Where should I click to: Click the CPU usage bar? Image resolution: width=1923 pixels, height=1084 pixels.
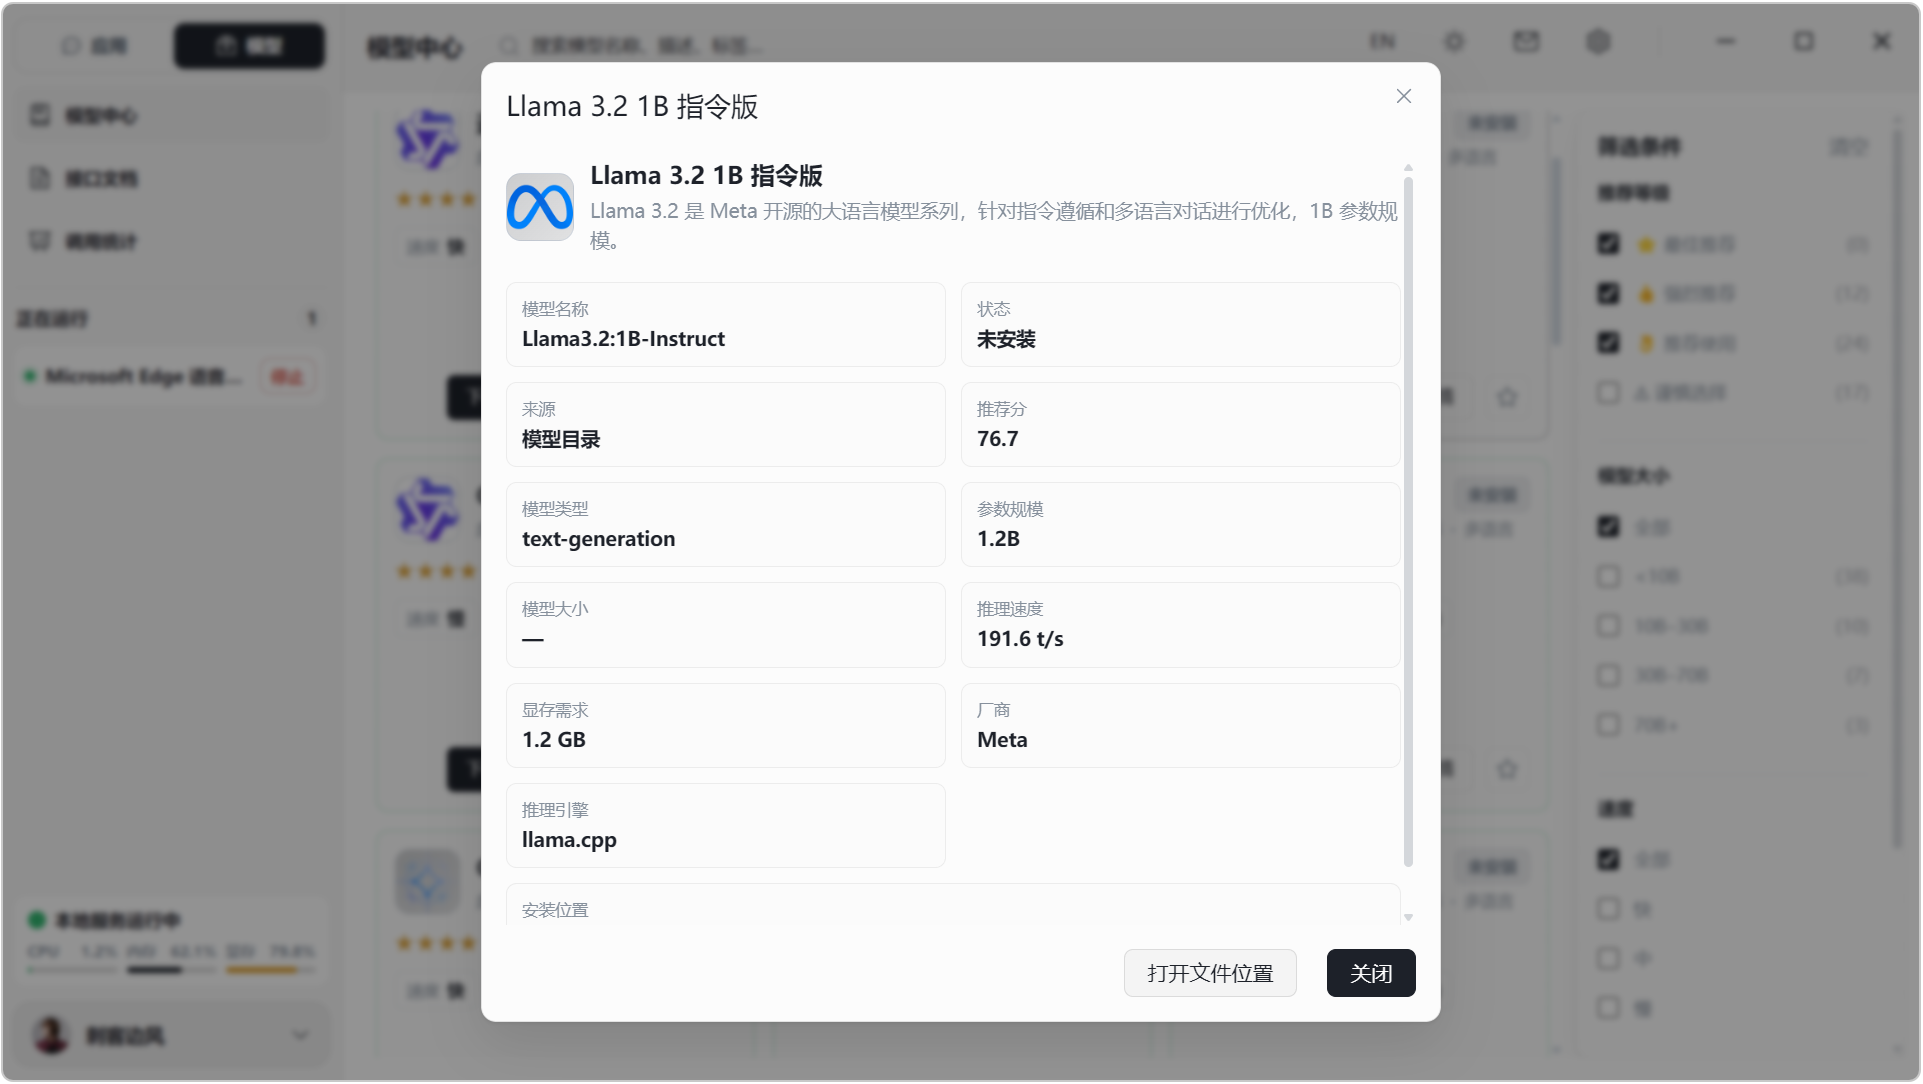(72, 970)
